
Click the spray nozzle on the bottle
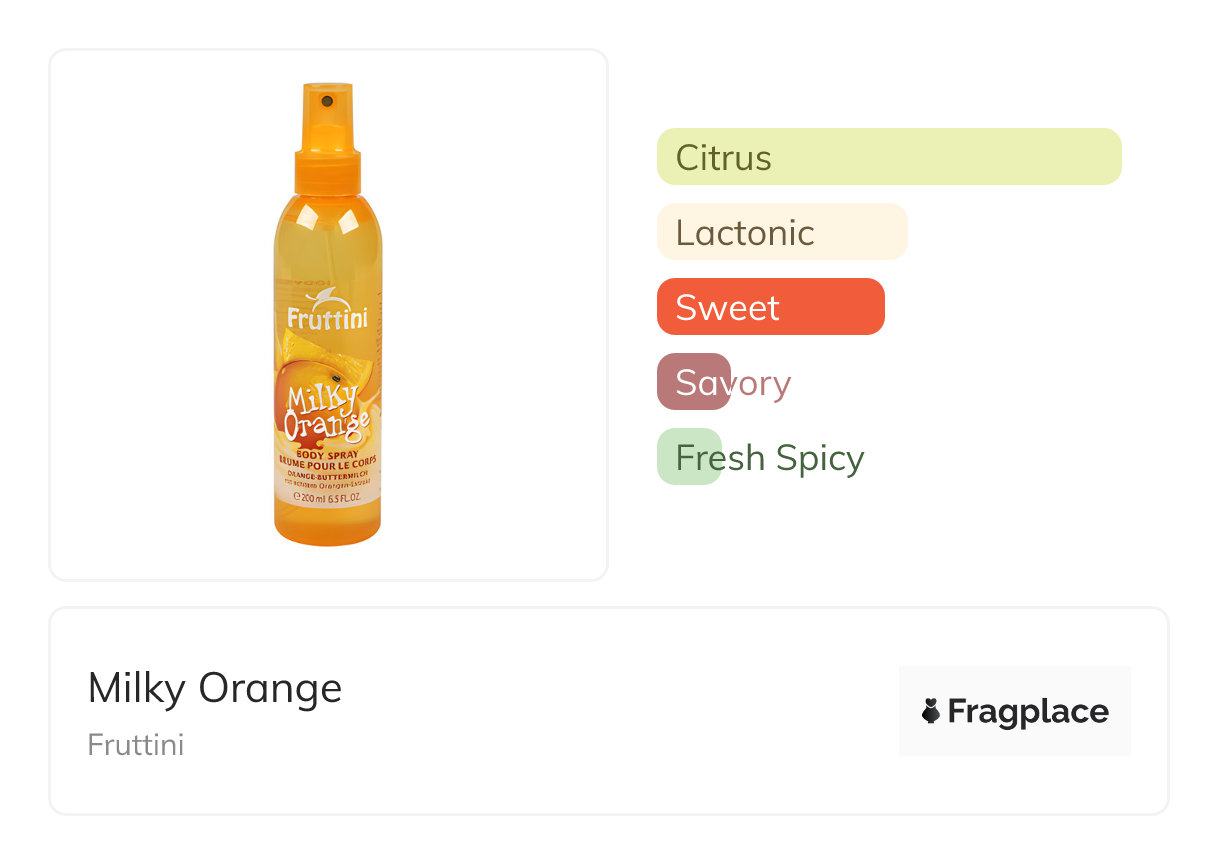pos(327,101)
